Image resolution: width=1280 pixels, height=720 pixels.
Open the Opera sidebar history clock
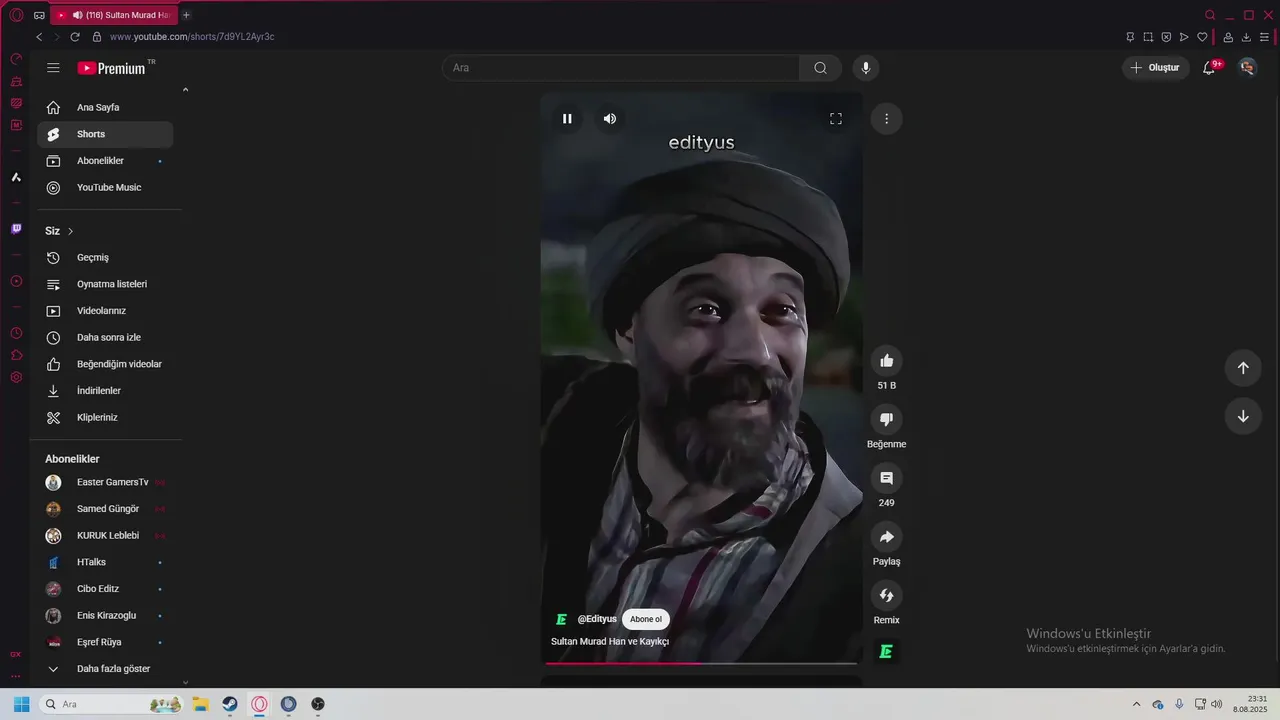coord(16,333)
